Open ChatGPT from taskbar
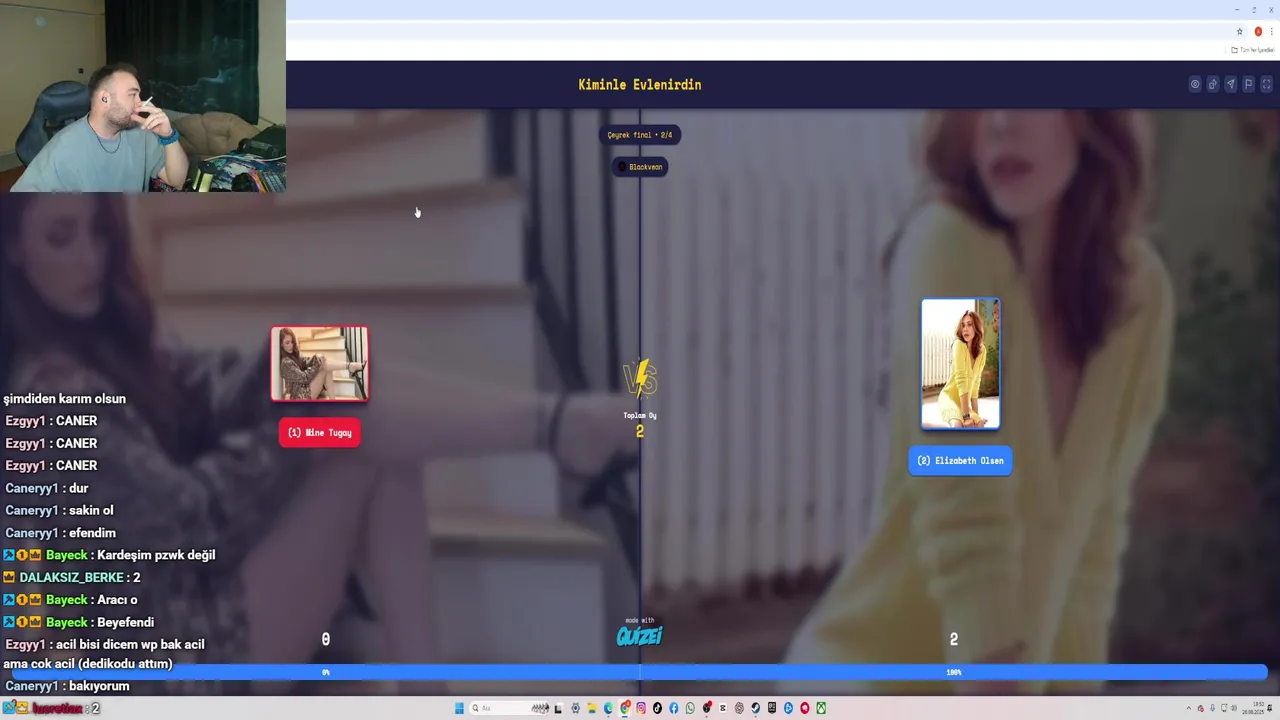The height and width of the screenshot is (720, 1280). [x=739, y=708]
